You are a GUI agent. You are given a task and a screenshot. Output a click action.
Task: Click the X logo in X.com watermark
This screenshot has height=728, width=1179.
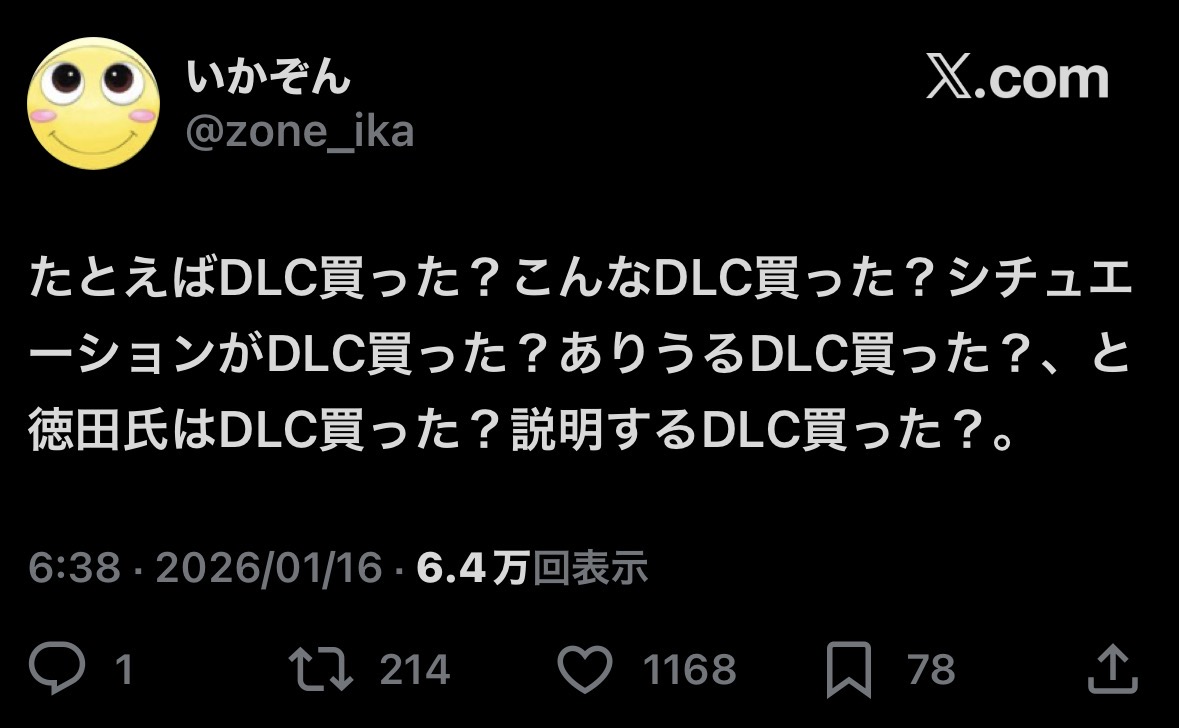coord(949,76)
